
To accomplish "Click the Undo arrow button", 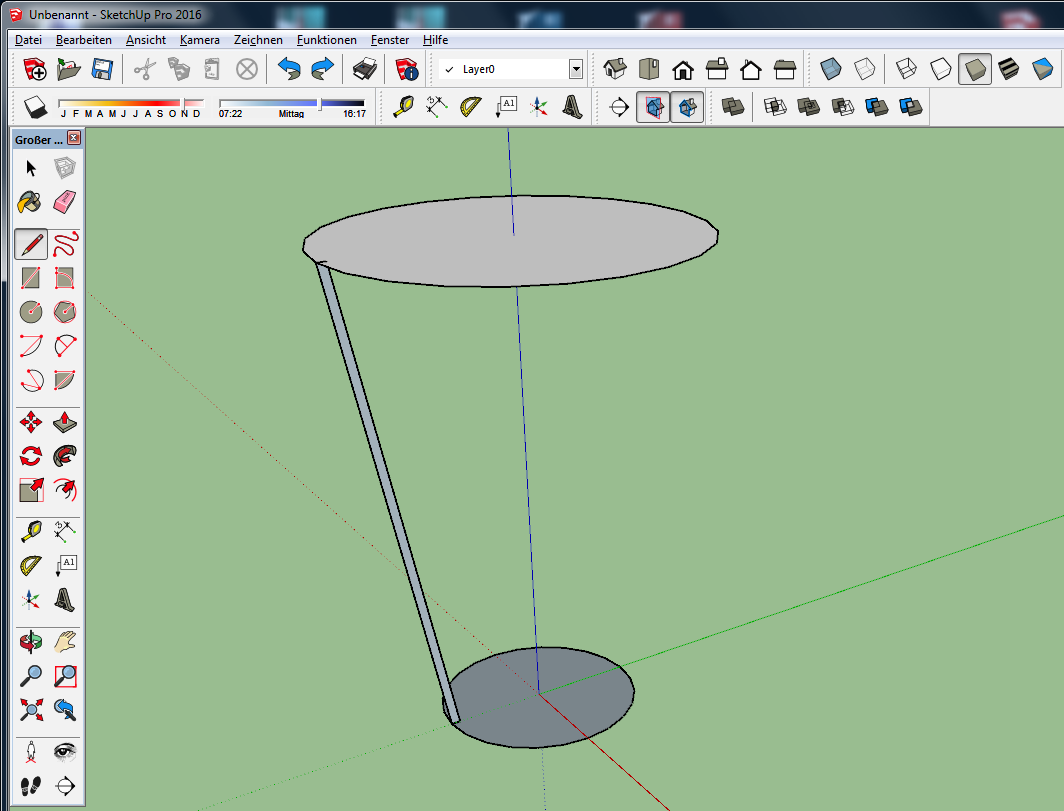I will coord(289,69).
